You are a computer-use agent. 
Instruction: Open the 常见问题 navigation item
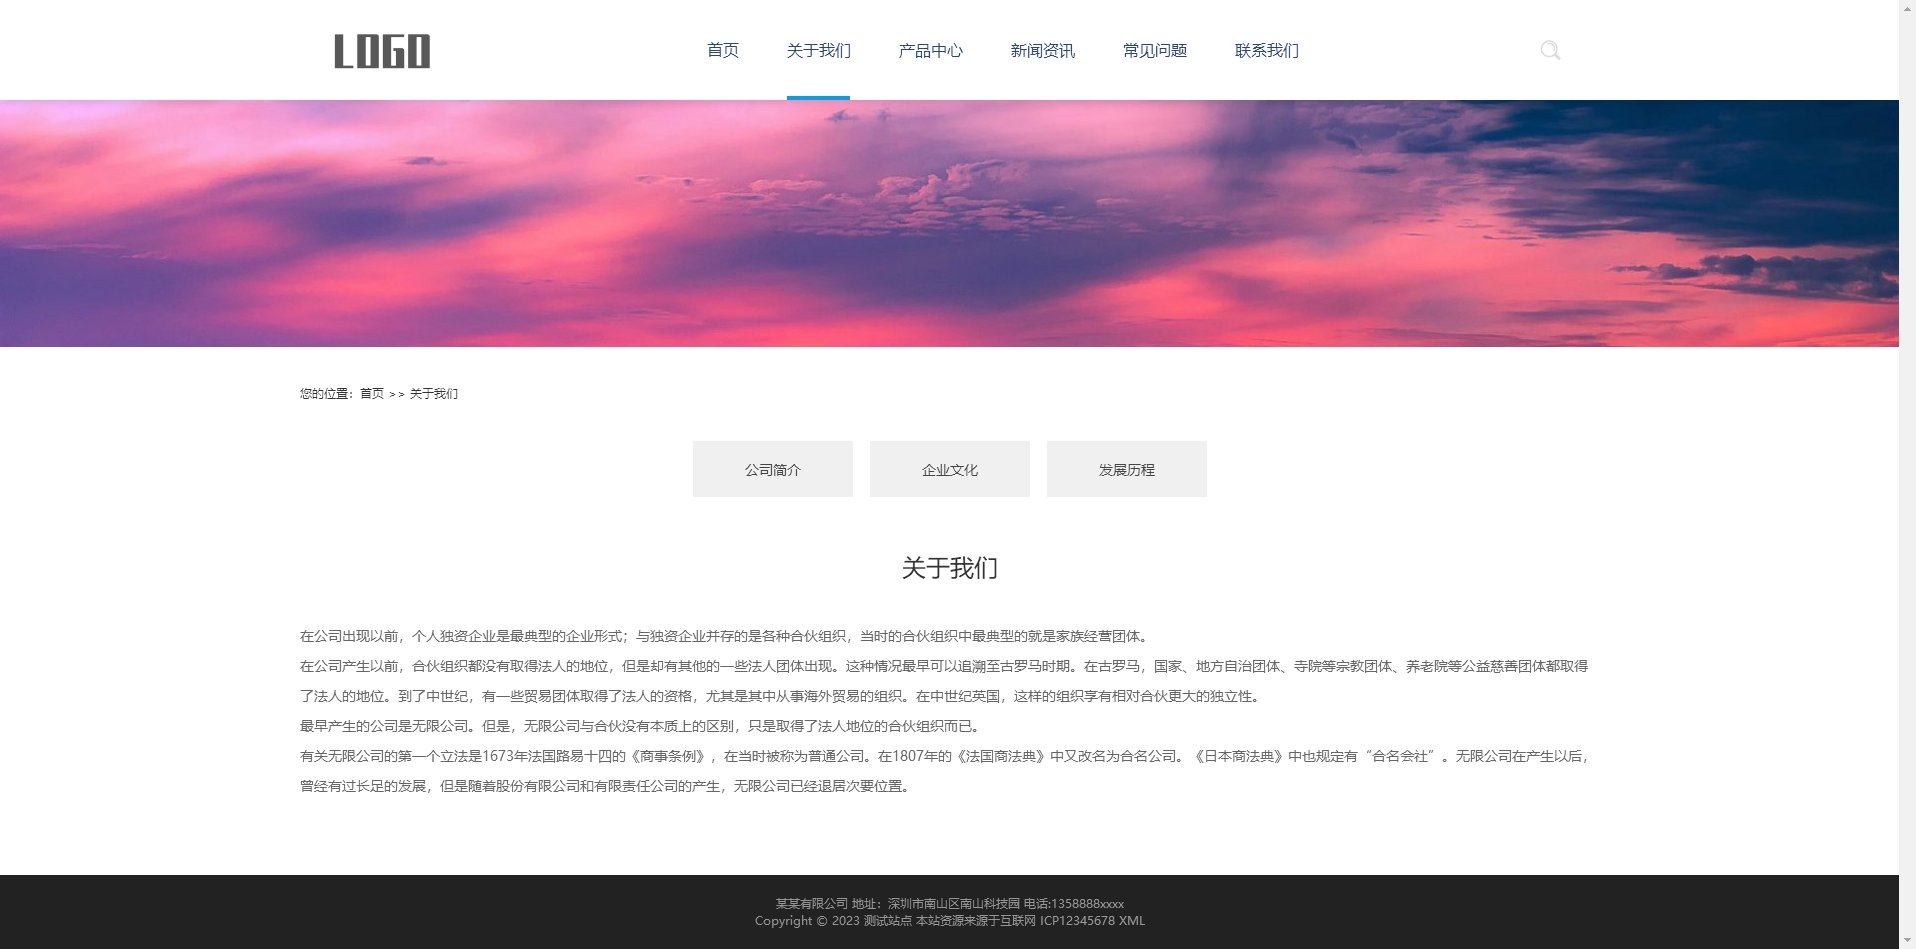(x=1154, y=51)
